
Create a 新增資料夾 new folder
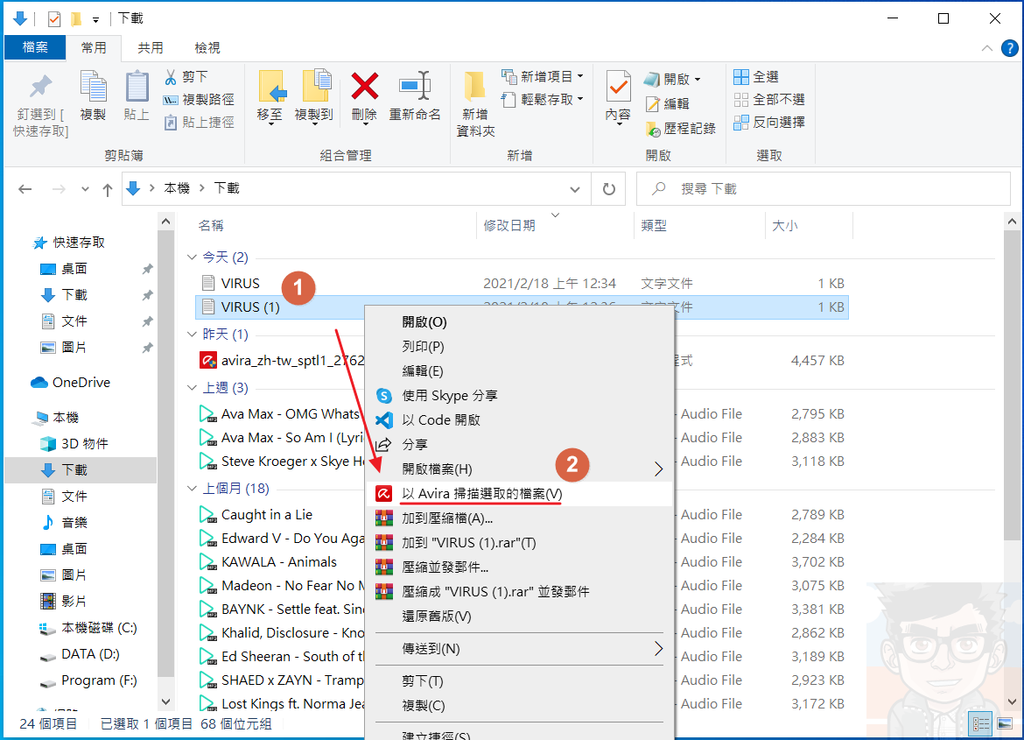point(475,103)
